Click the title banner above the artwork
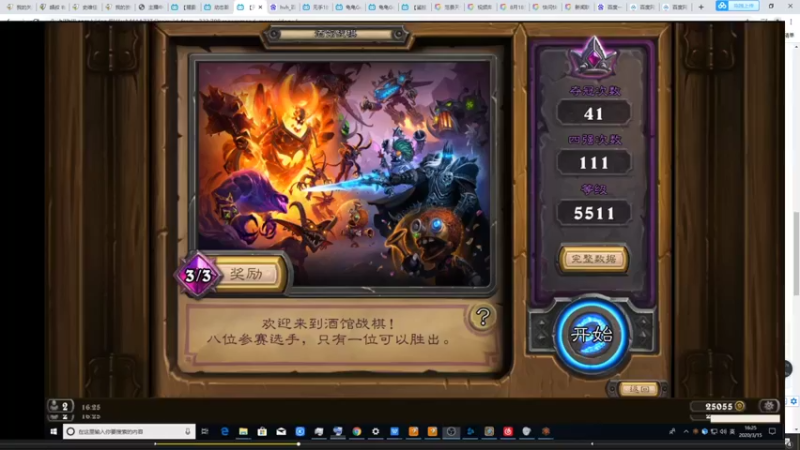This screenshot has height=450, width=800. (x=336, y=34)
